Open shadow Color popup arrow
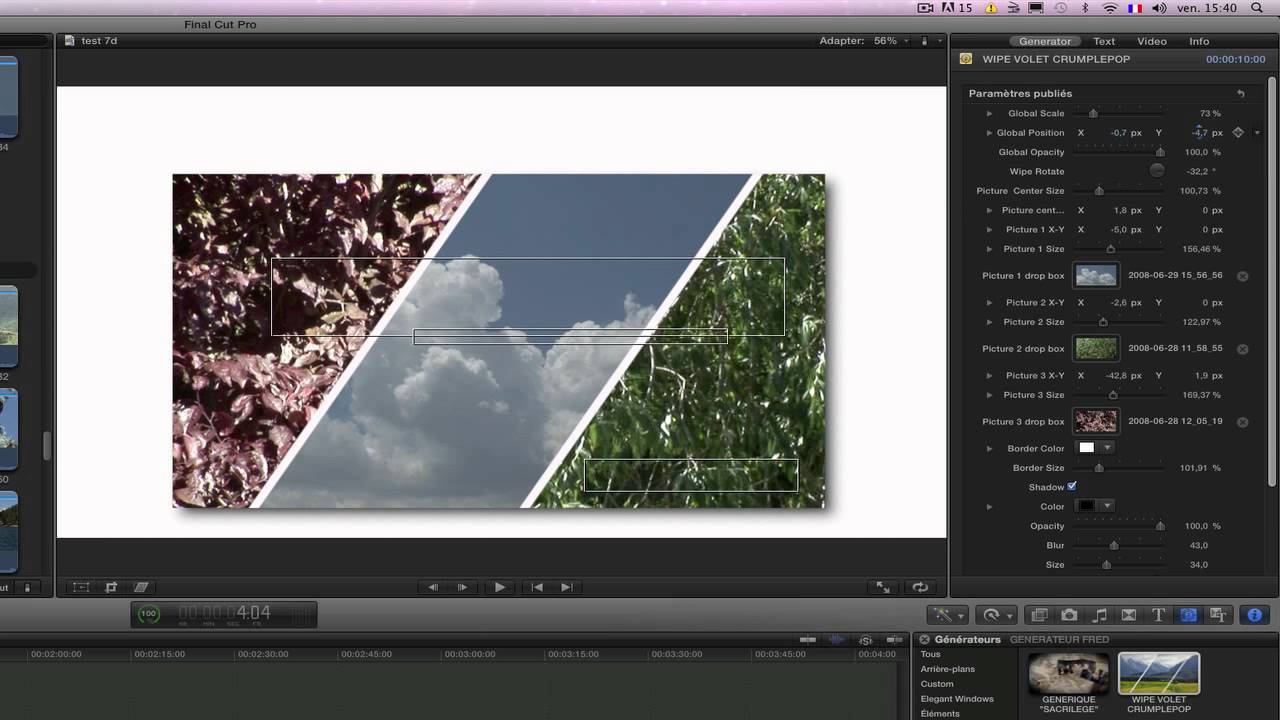This screenshot has width=1280, height=720. pyautogui.click(x=1108, y=506)
